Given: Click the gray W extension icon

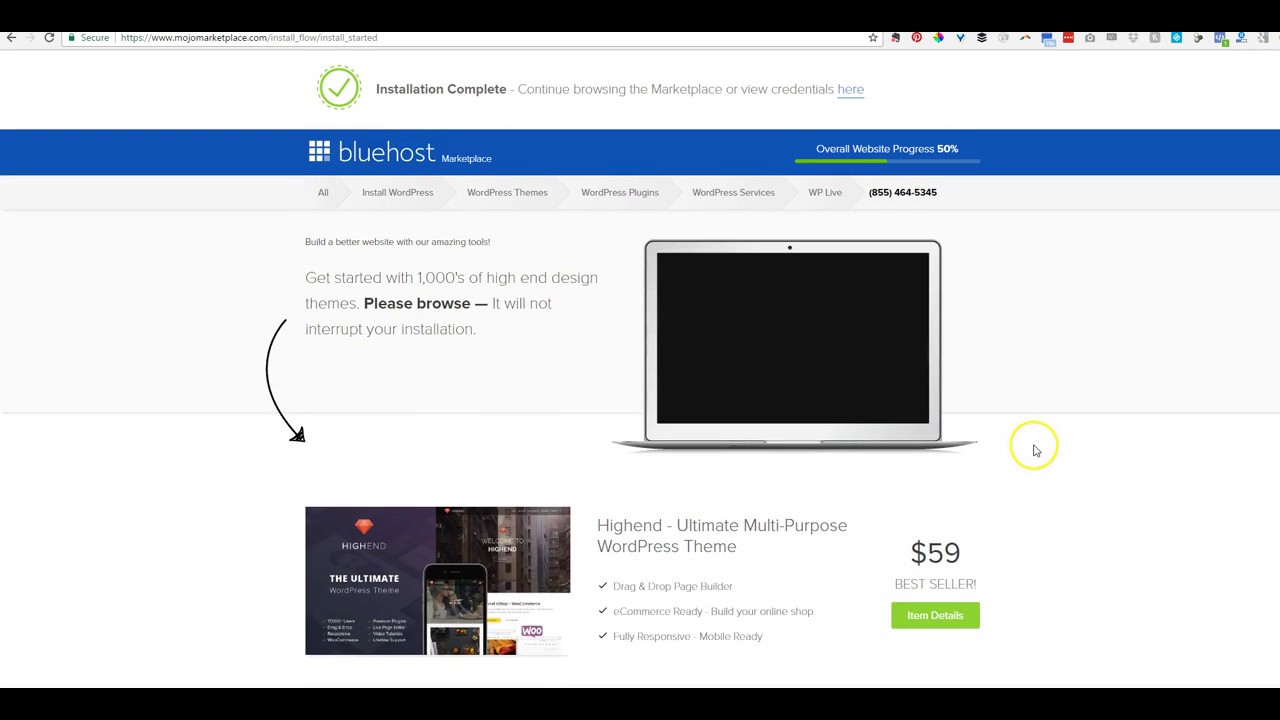Looking at the screenshot, I should [x=1112, y=37].
